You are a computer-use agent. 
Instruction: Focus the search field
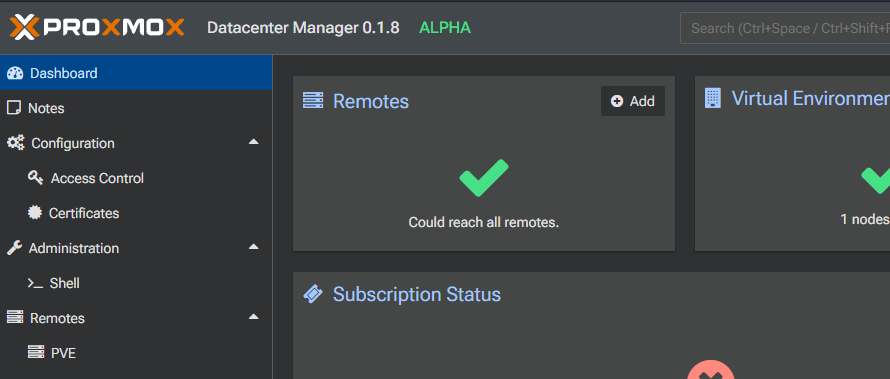(x=785, y=28)
